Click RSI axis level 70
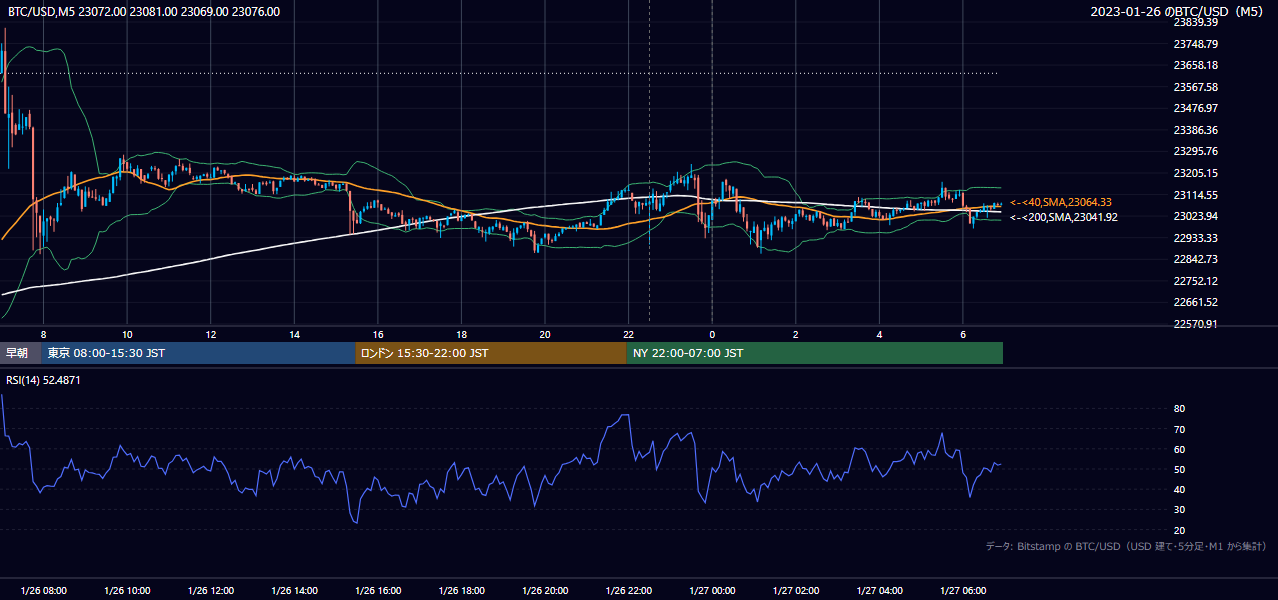The image size is (1278, 600). point(1179,429)
